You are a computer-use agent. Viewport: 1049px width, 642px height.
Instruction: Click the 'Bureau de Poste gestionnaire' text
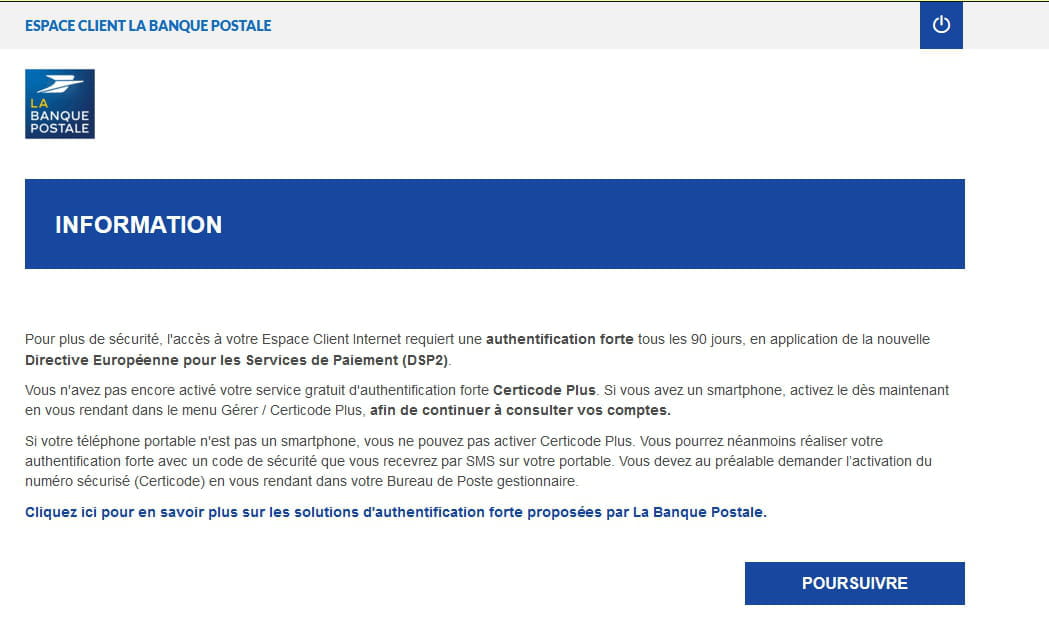(482, 481)
